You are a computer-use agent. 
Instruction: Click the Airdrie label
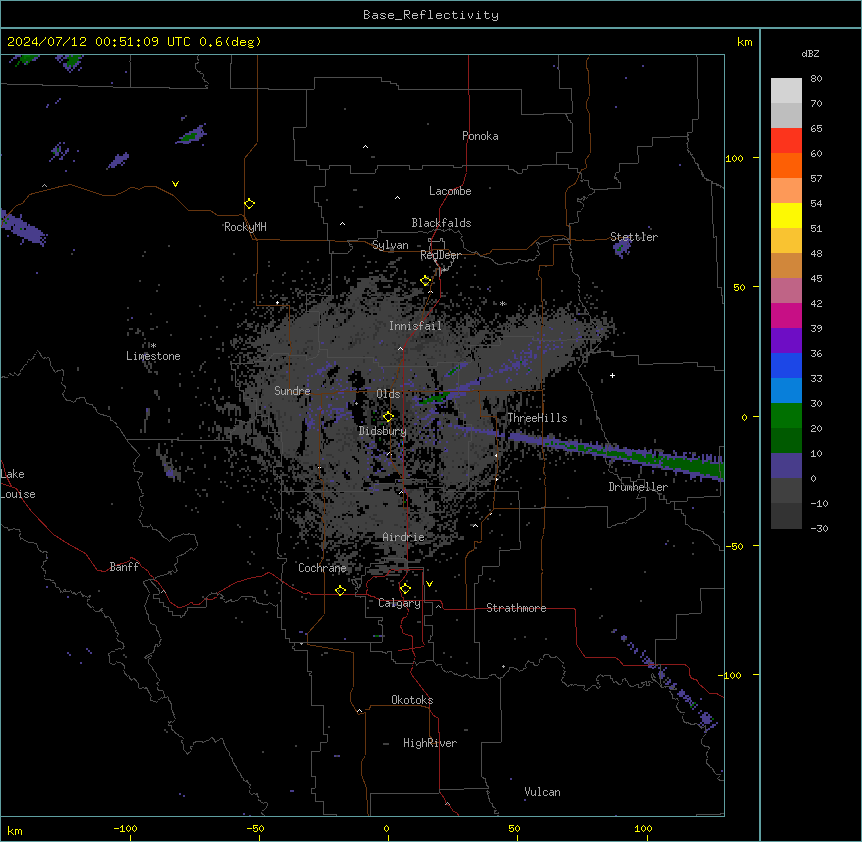point(403,537)
